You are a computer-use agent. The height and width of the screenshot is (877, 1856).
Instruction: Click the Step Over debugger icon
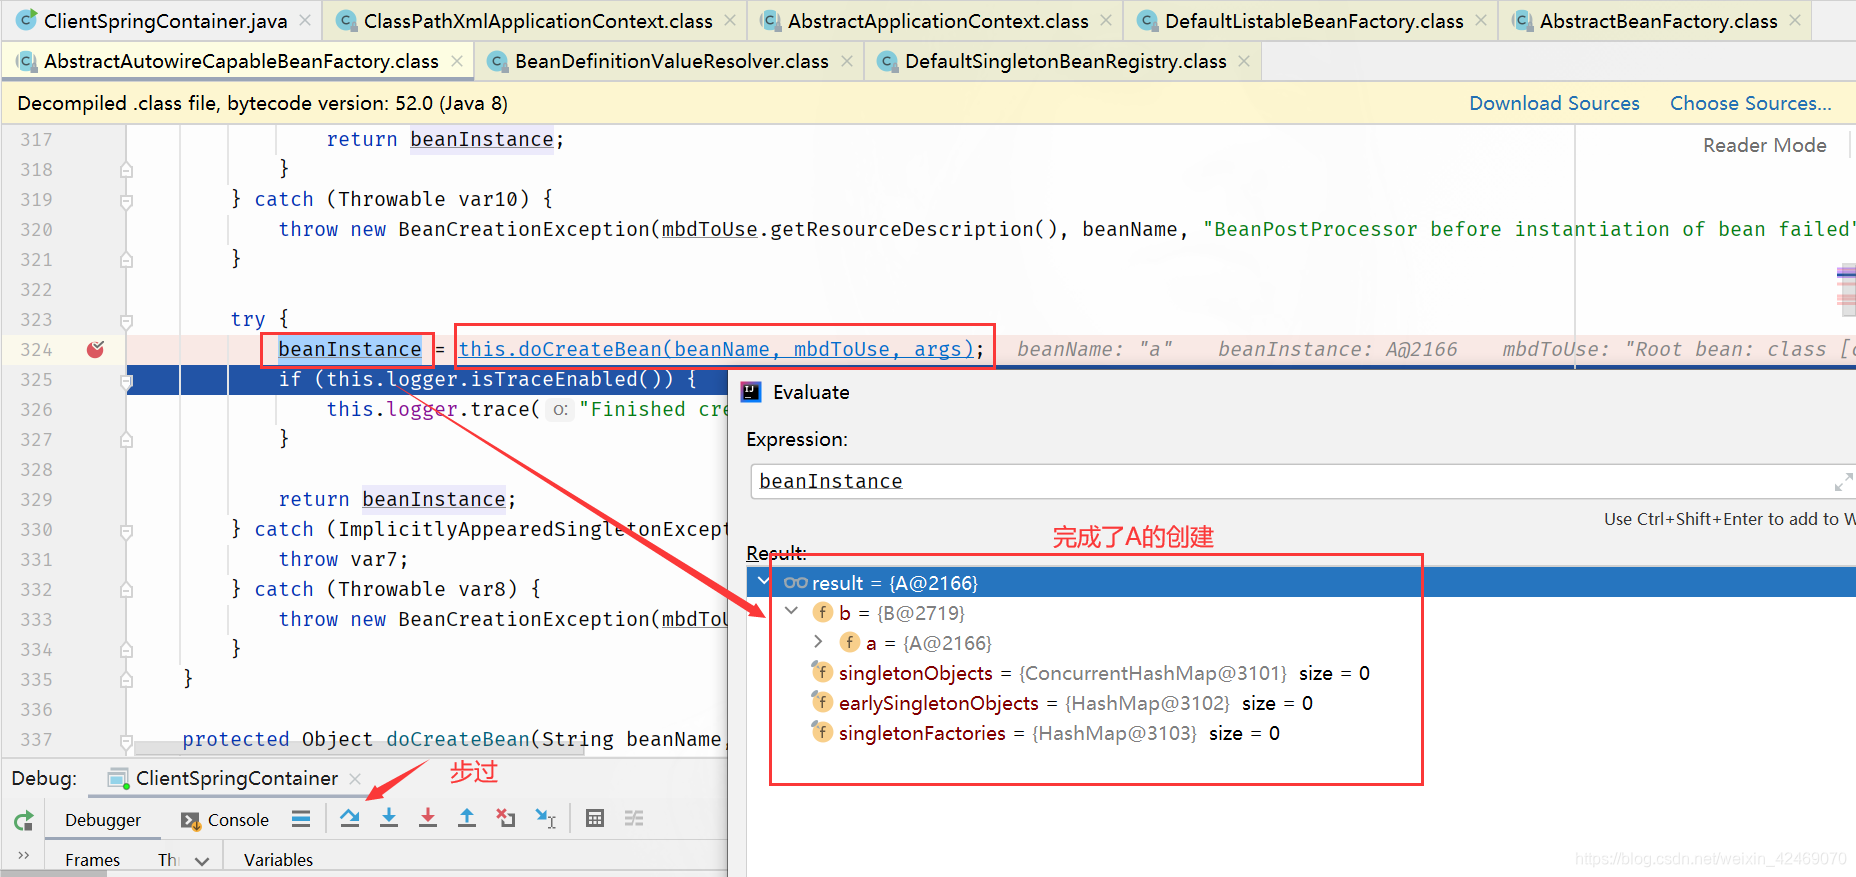click(x=349, y=818)
